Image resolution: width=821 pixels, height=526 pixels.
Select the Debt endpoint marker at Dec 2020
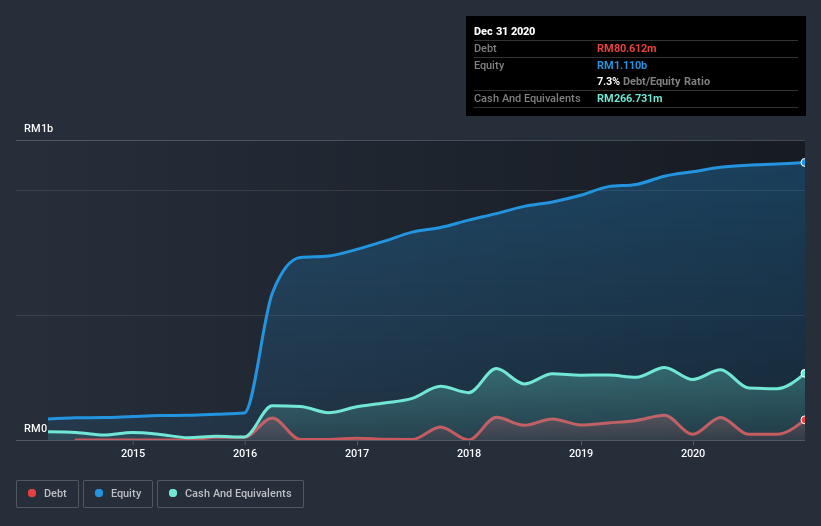click(x=804, y=420)
